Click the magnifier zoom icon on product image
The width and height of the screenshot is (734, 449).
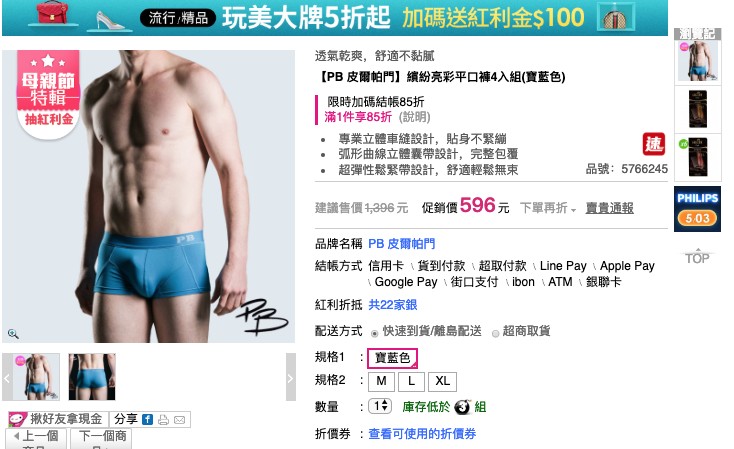13,333
